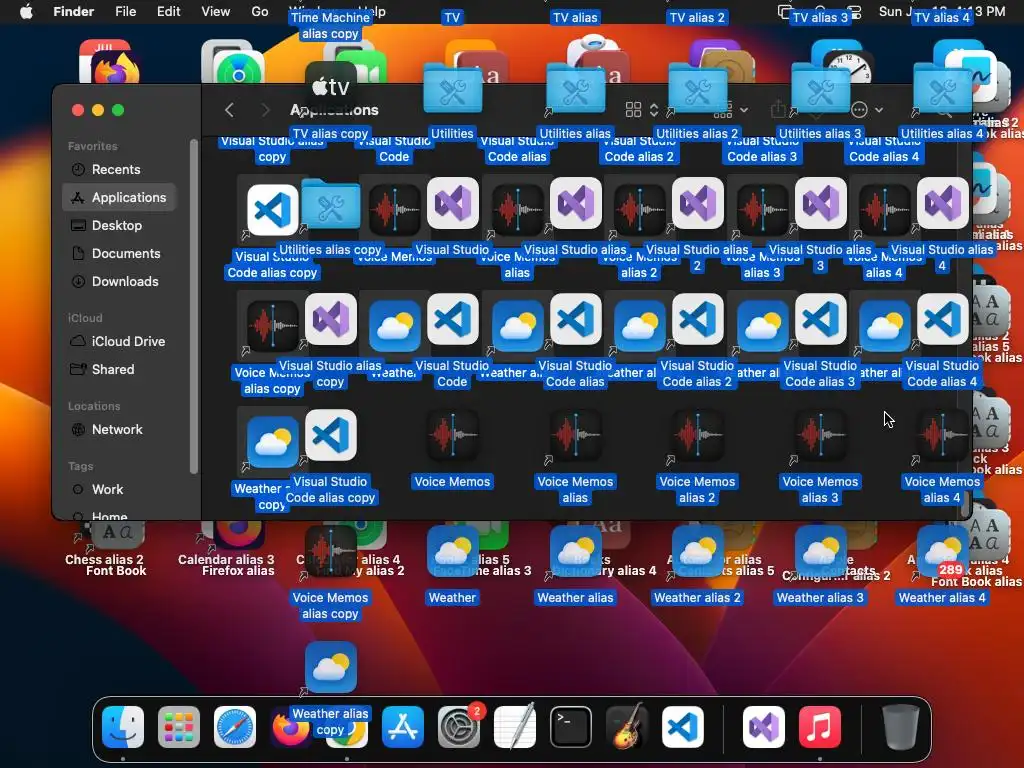Launch TextEdit from the Dock

[515, 727]
